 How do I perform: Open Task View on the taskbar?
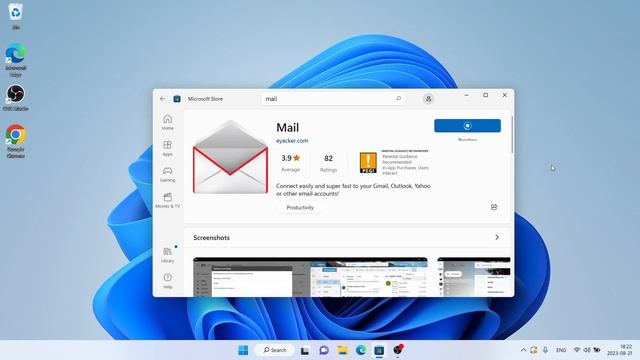point(304,350)
